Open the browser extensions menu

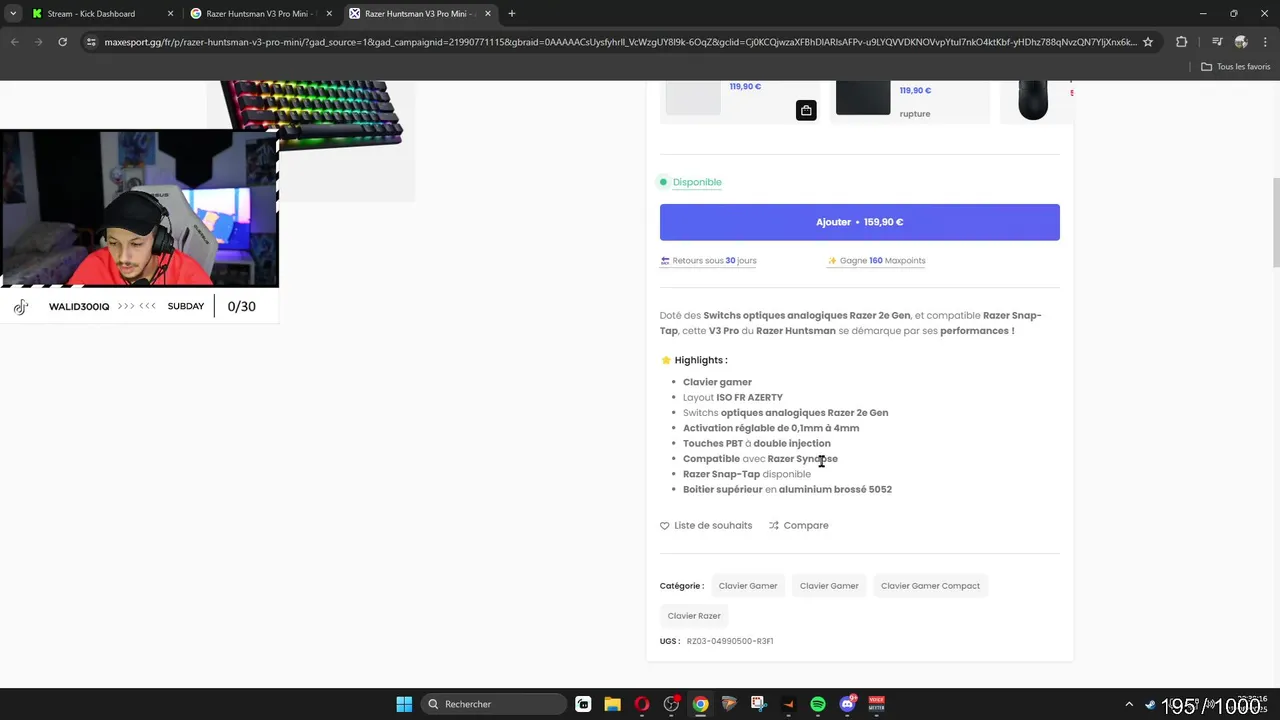click(1181, 42)
